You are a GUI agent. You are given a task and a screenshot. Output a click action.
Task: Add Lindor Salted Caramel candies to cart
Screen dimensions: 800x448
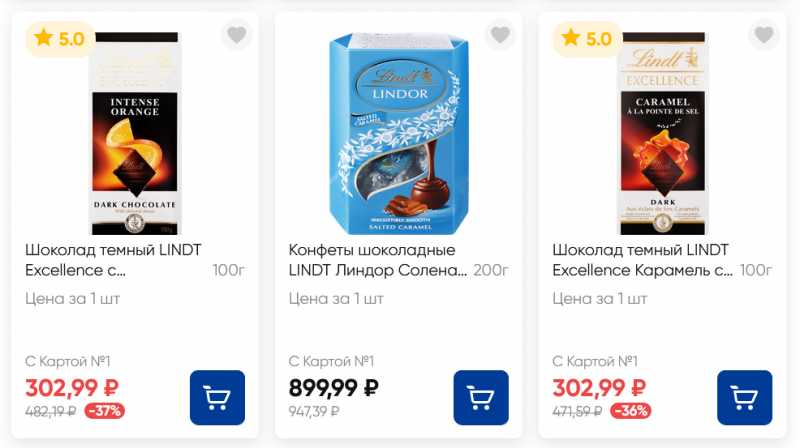point(481,398)
